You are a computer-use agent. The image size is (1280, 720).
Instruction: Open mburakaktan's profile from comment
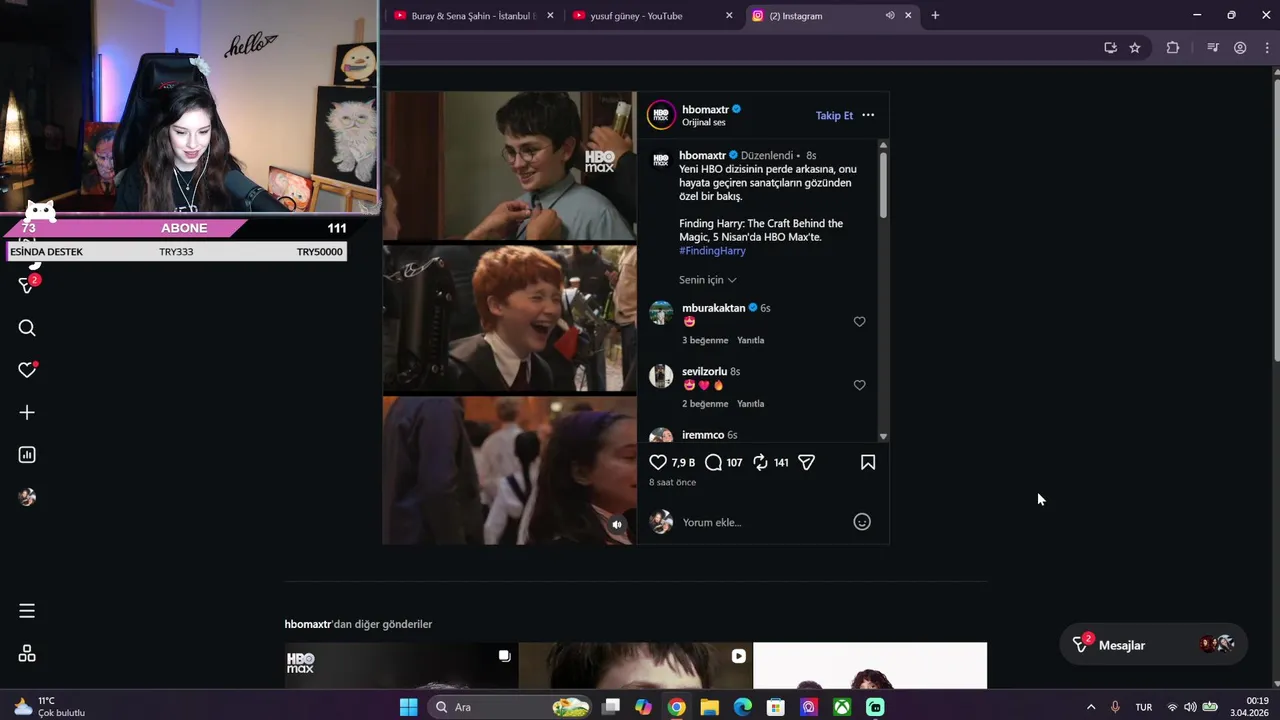[713, 308]
